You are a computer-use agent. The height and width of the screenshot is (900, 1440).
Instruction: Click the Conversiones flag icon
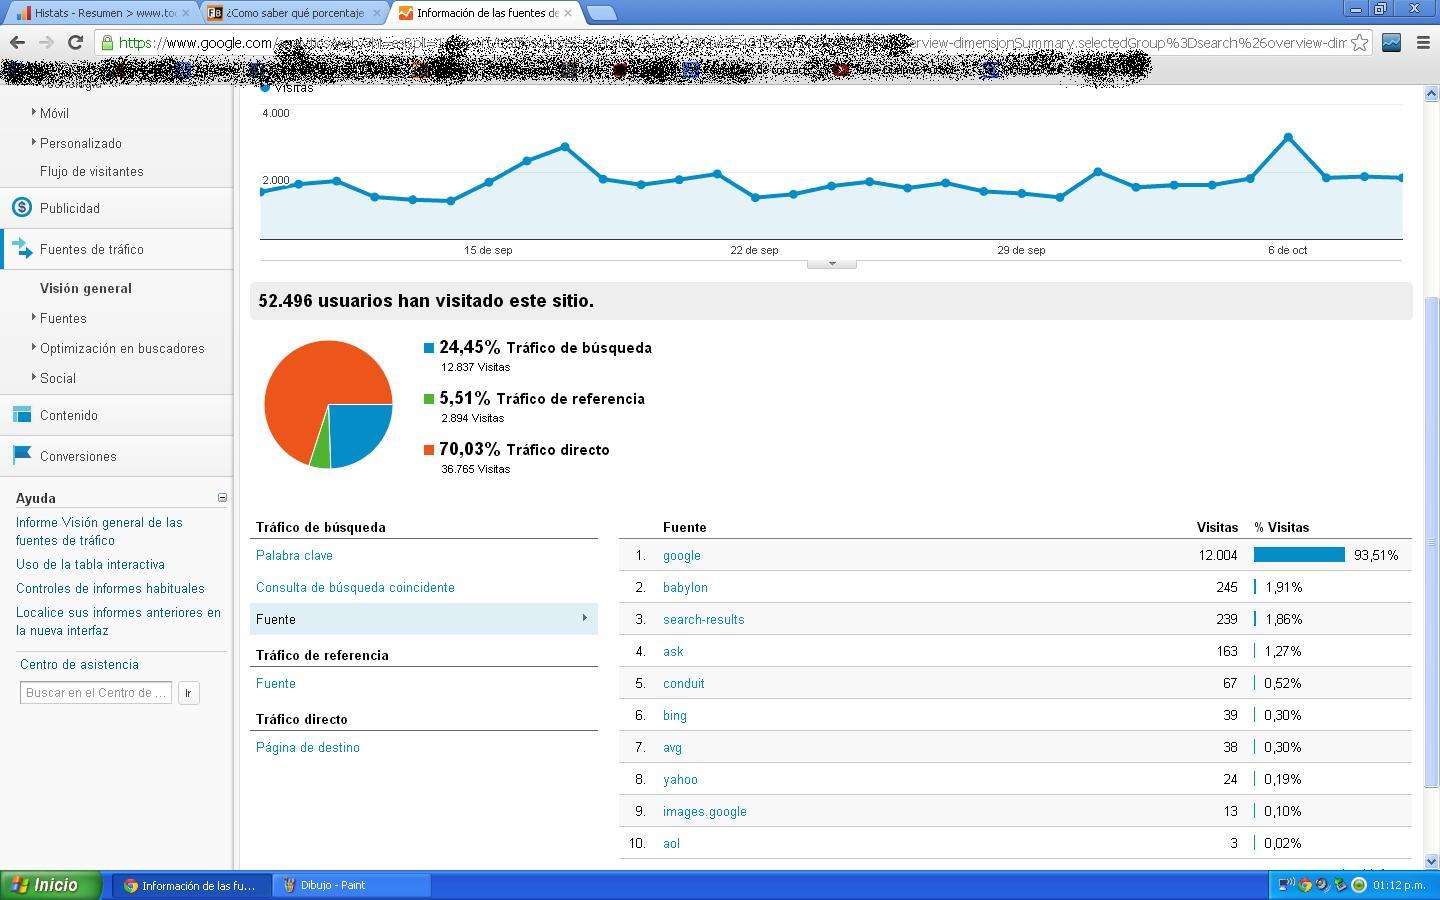tap(22, 455)
